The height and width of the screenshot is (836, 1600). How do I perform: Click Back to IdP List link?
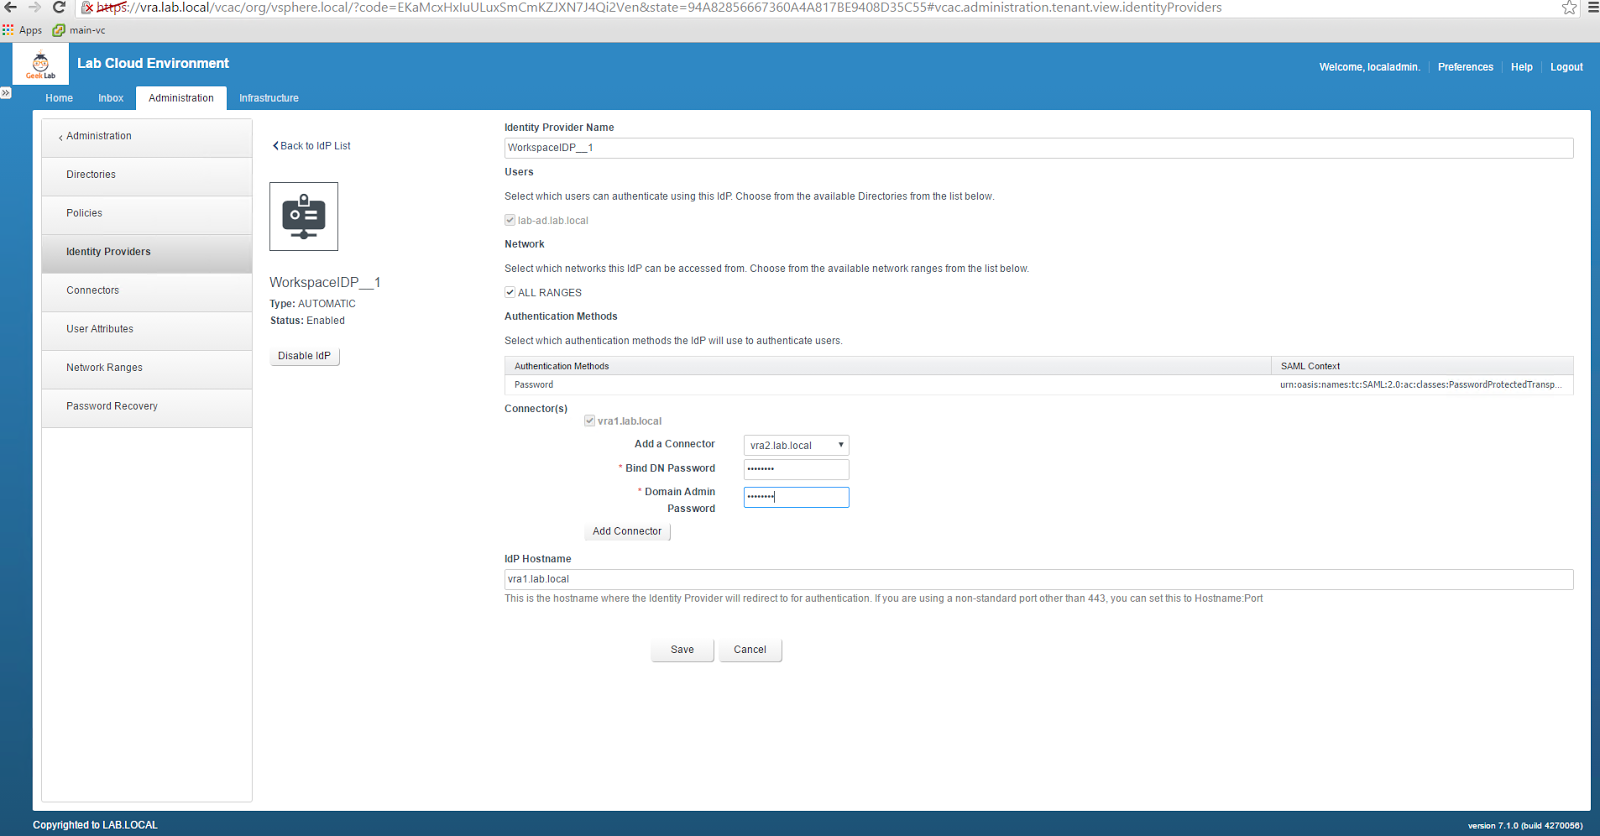click(312, 146)
